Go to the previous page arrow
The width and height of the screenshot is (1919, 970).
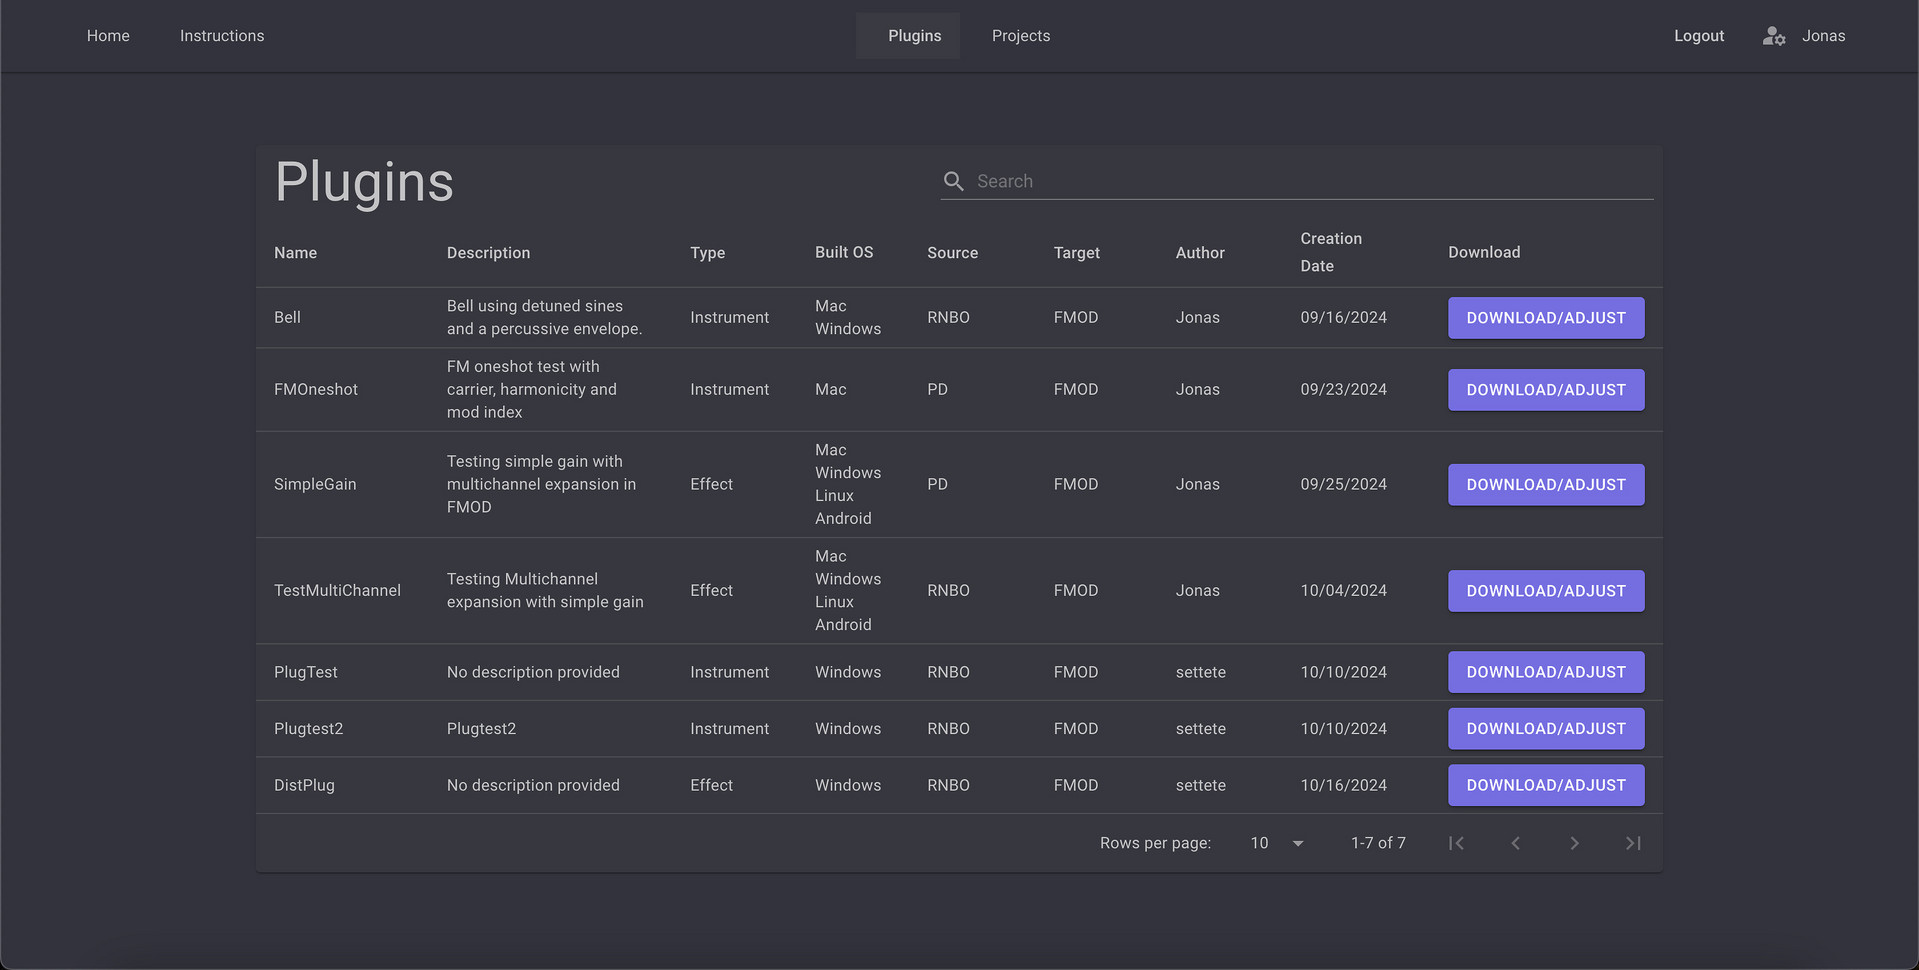[1515, 843]
